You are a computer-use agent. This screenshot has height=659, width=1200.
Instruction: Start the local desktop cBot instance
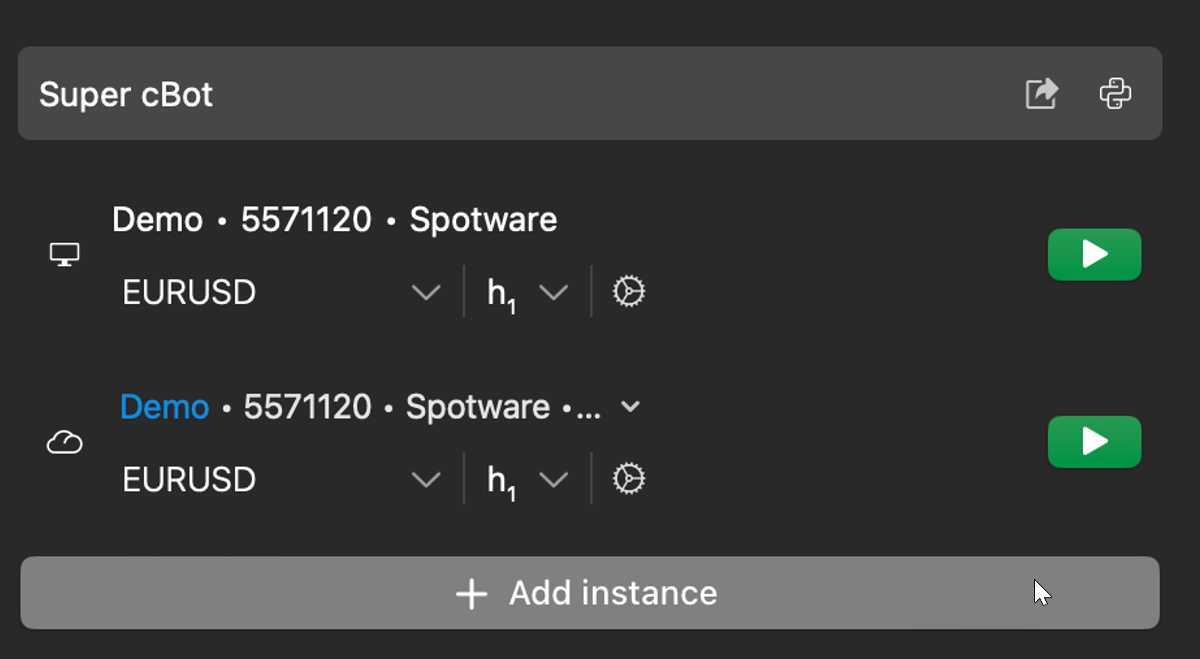1094,255
